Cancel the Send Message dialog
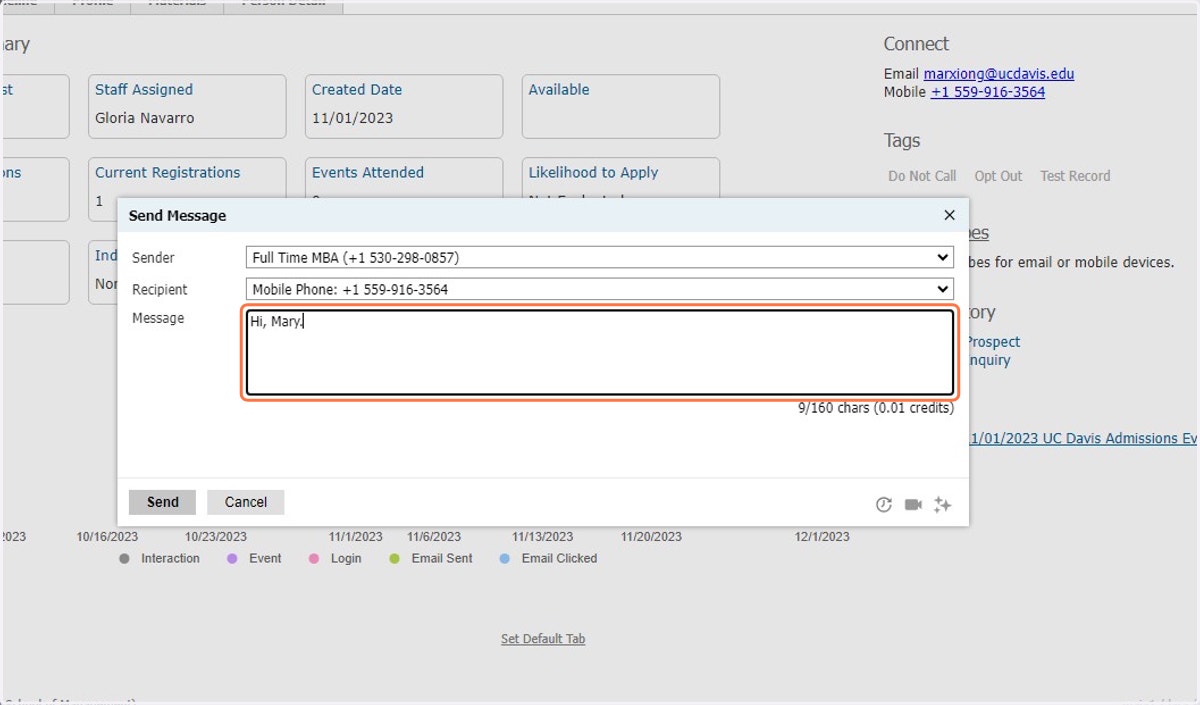The height and width of the screenshot is (705, 1200). [x=246, y=502]
